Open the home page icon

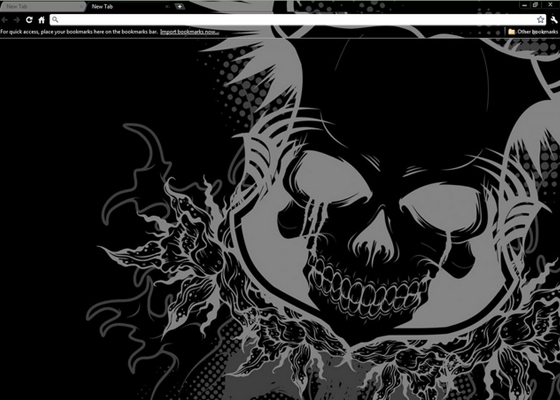[x=41, y=20]
